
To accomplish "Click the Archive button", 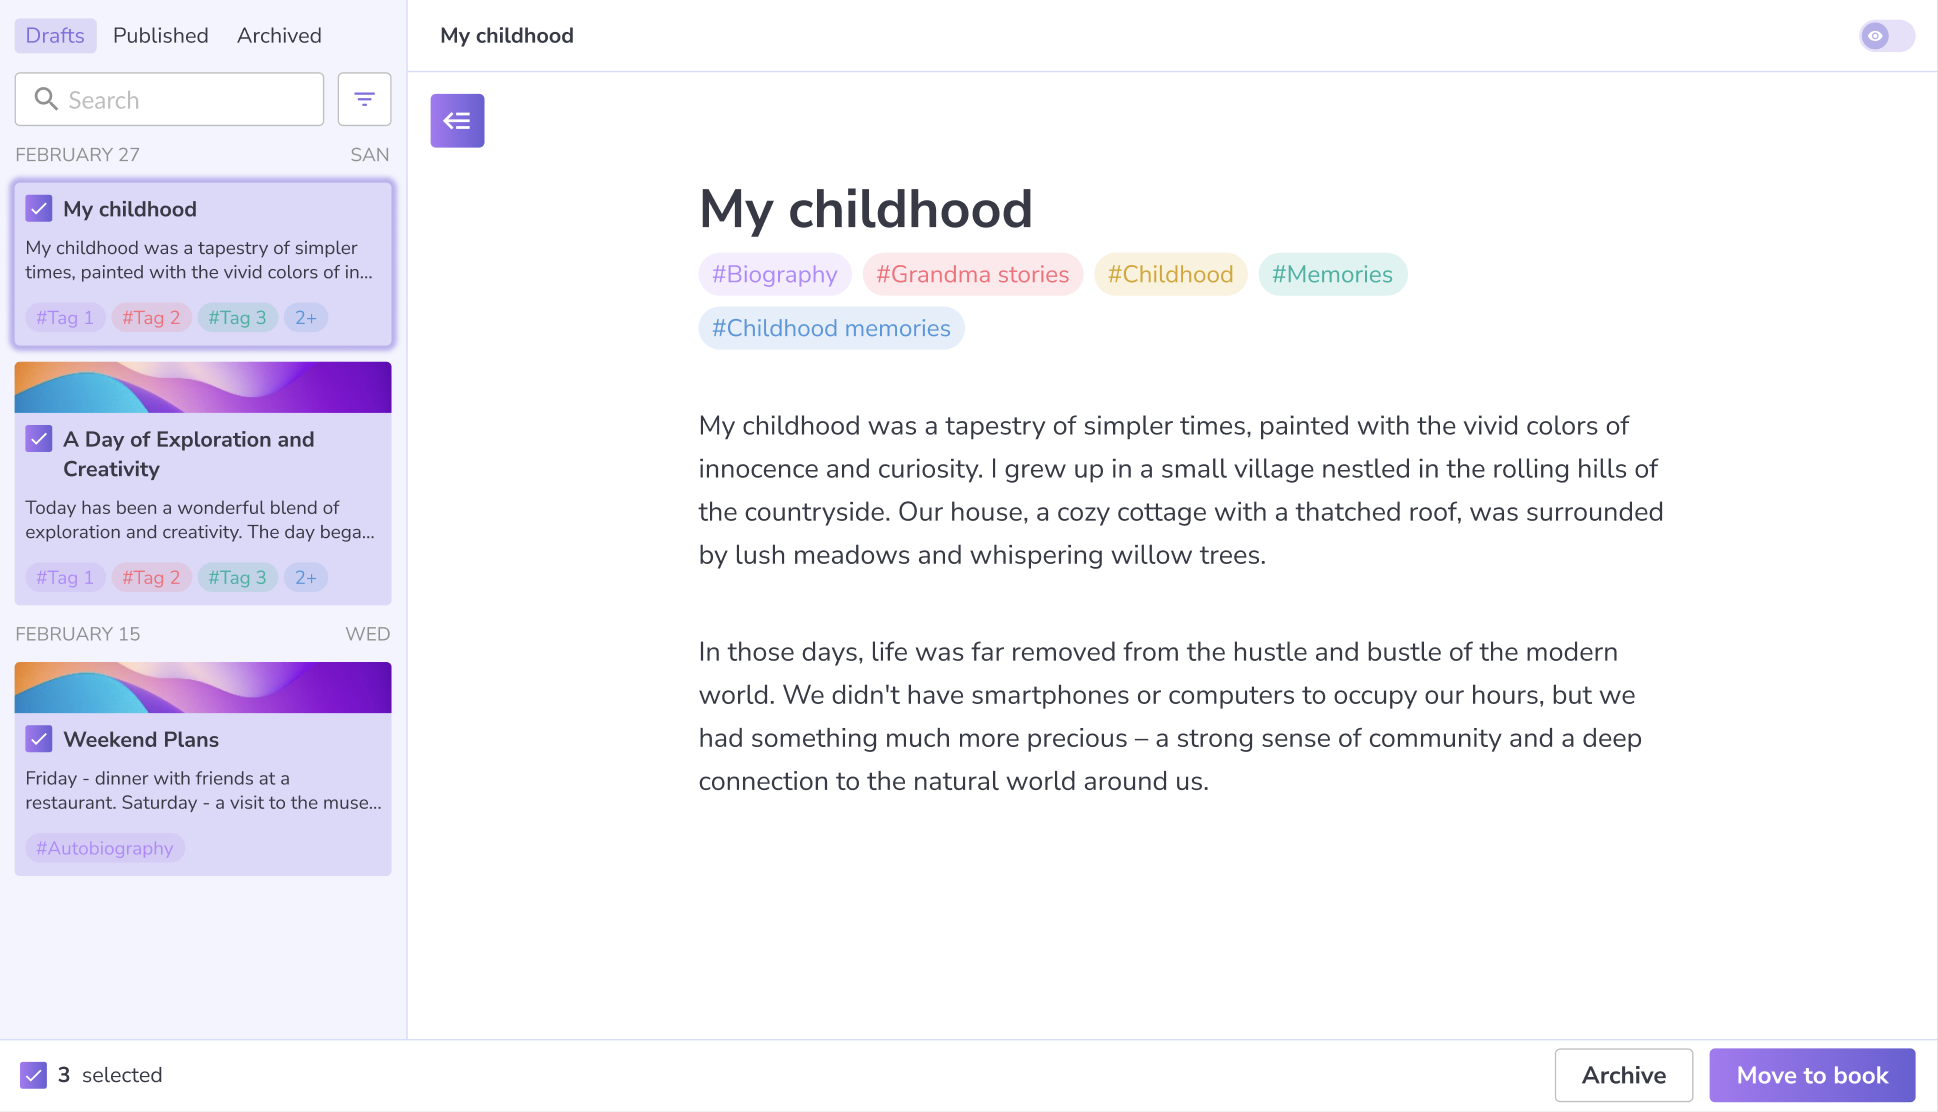I will click(x=1623, y=1075).
